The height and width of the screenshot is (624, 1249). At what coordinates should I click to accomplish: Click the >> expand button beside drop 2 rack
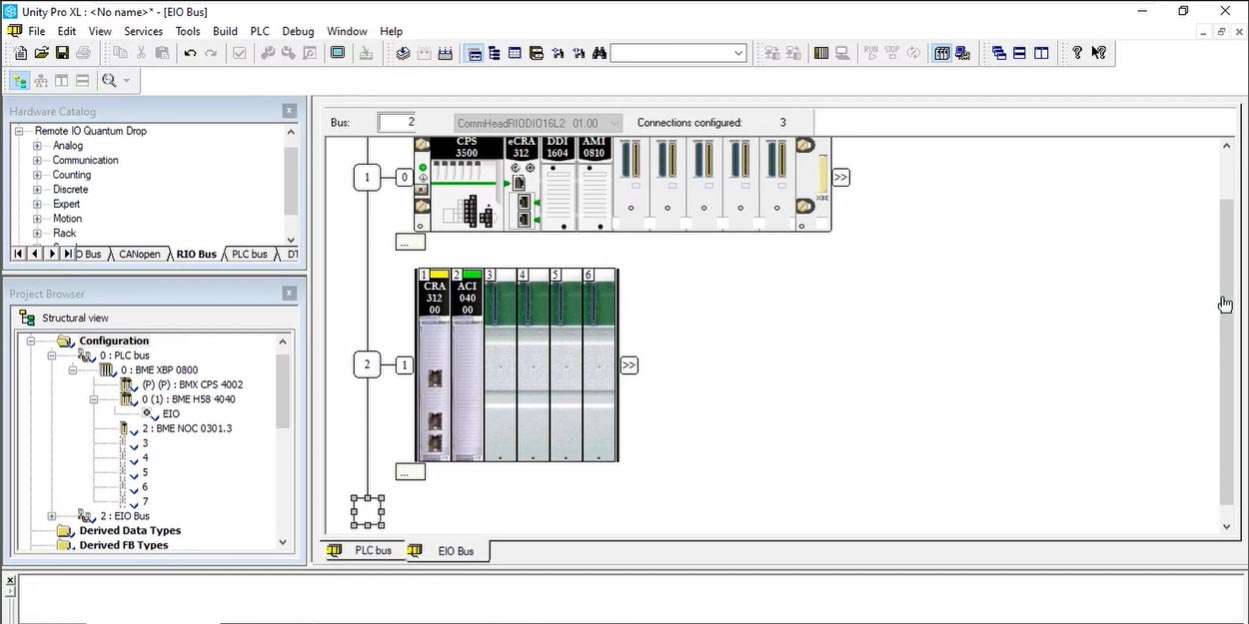click(629, 365)
